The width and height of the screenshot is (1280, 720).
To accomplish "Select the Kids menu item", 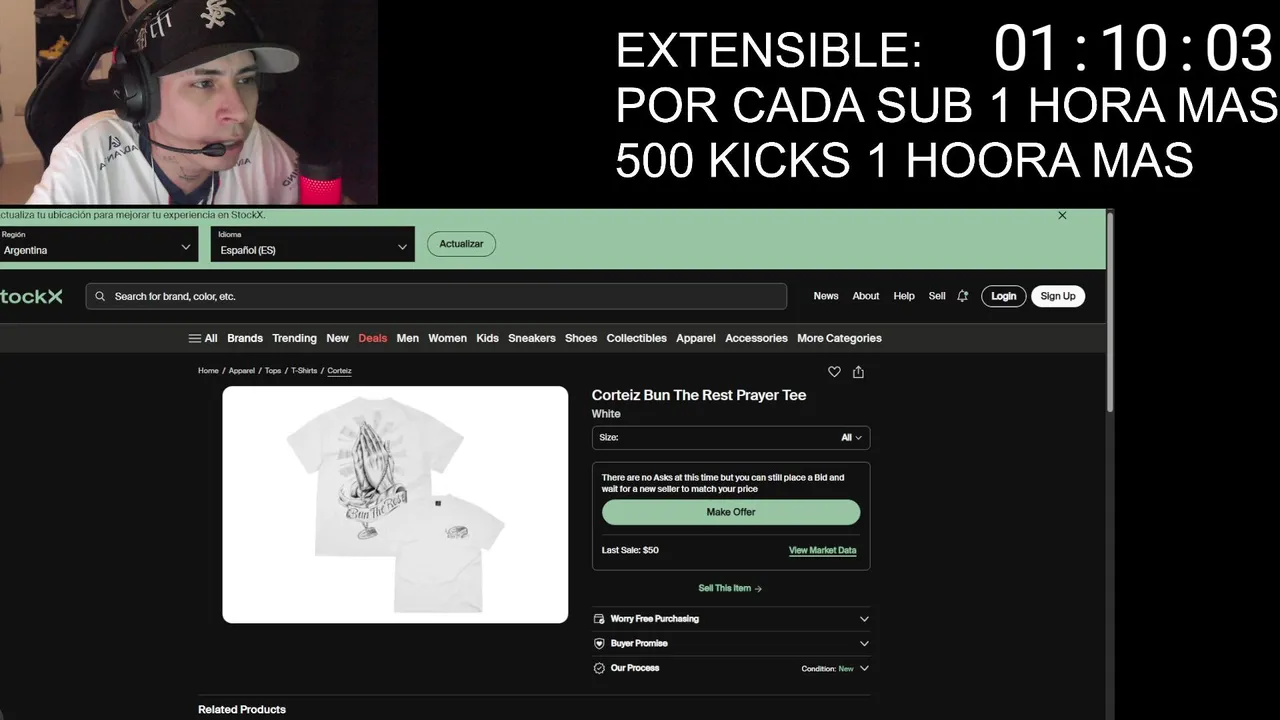I will [487, 338].
